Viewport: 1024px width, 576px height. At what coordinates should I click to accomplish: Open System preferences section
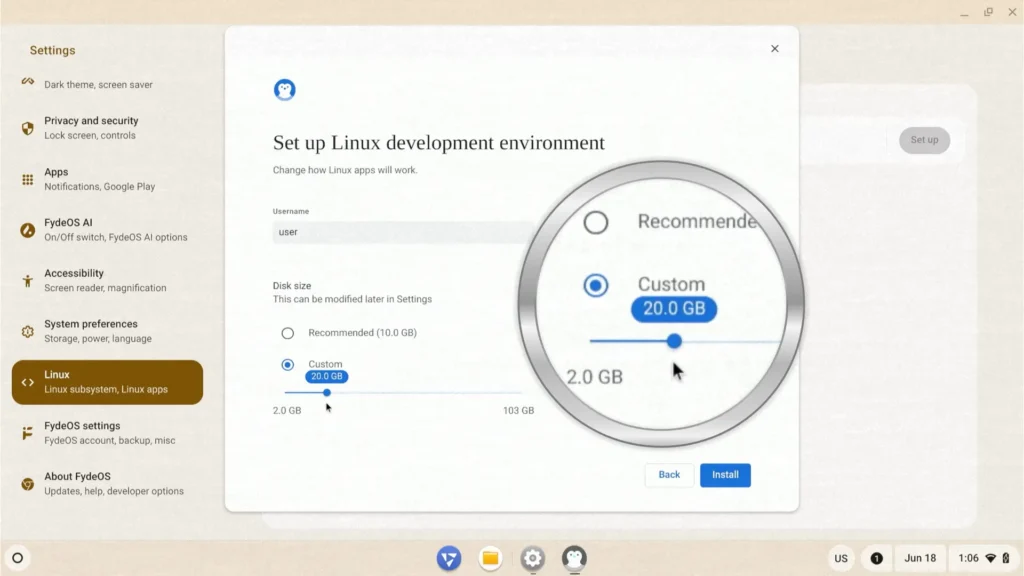point(107,331)
